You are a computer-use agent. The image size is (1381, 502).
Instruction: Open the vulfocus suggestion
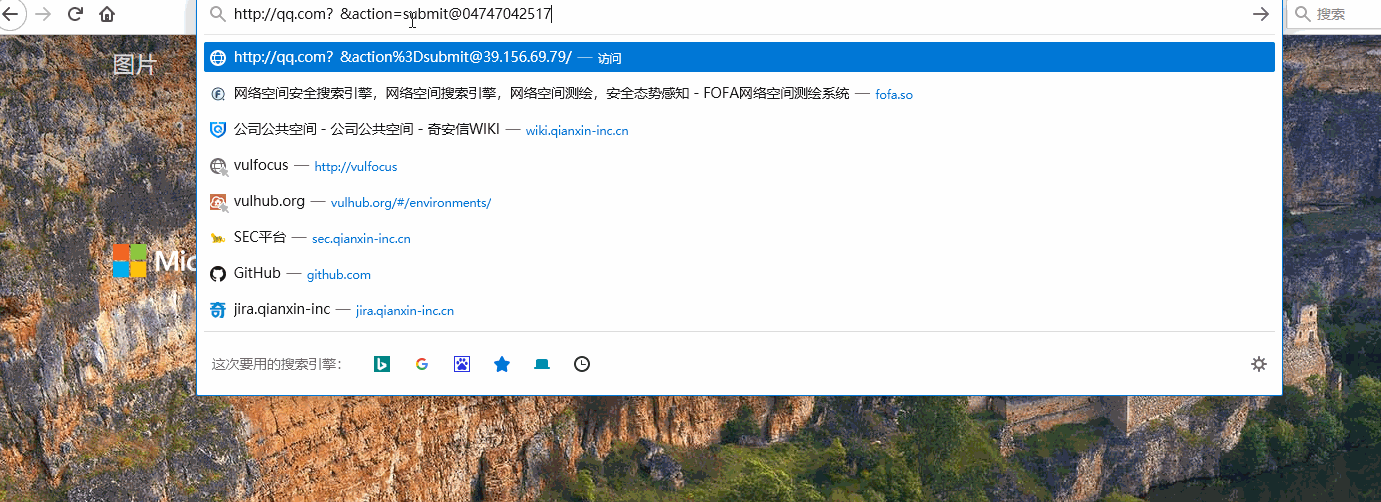(x=739, y=166)
